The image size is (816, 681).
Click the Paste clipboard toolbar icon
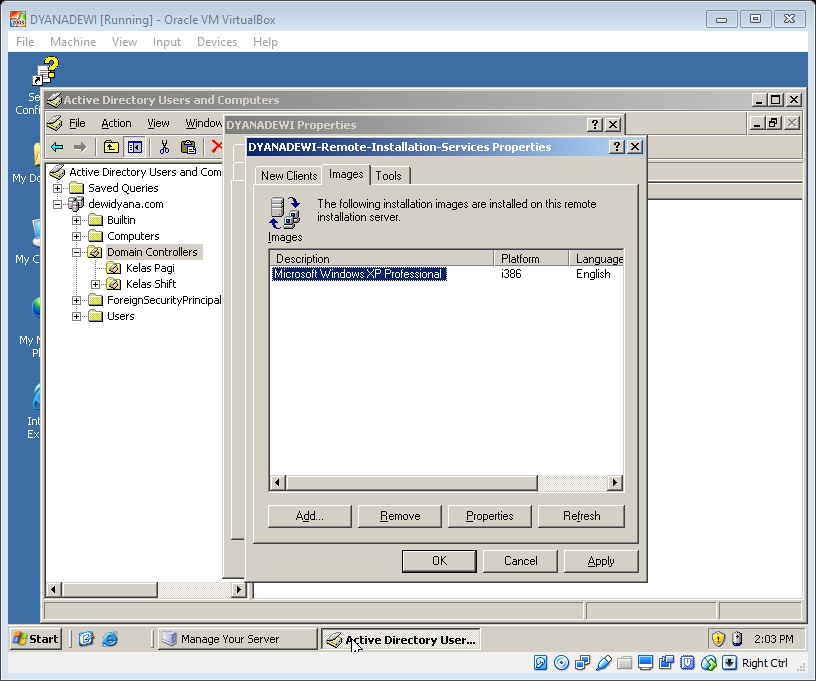pyautogui.click(x=188, y=147)
